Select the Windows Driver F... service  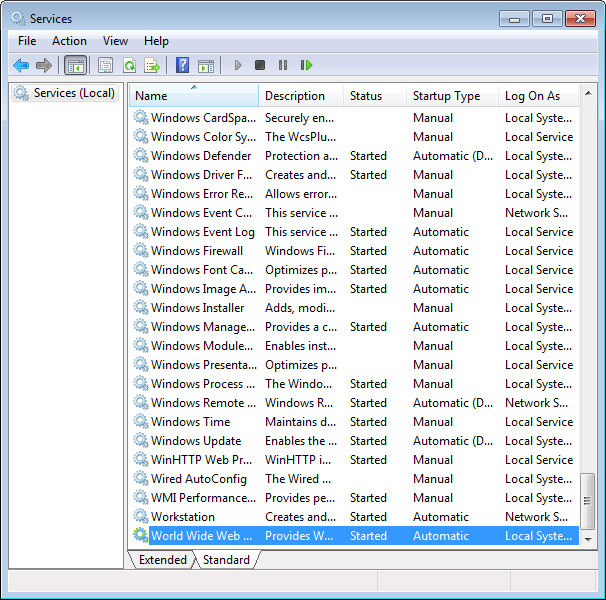354,175
